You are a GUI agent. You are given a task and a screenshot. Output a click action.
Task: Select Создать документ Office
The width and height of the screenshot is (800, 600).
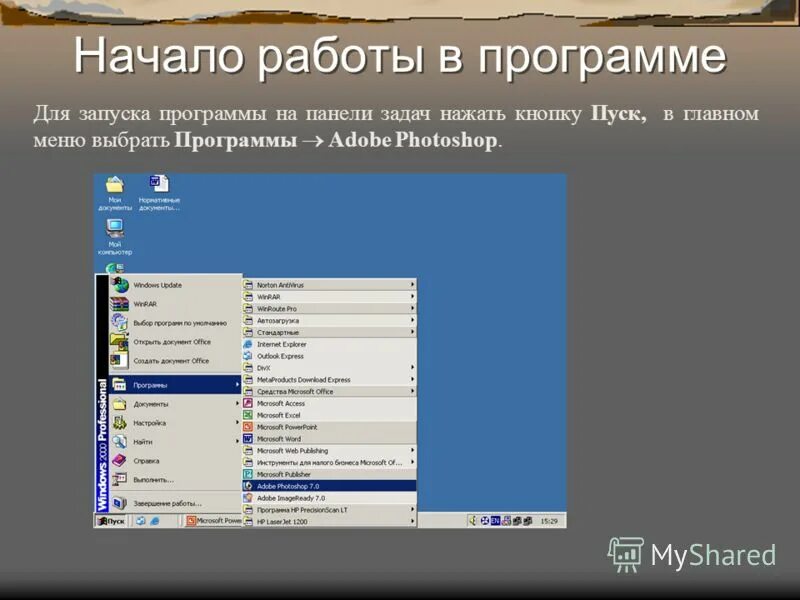tap(176, 361)
